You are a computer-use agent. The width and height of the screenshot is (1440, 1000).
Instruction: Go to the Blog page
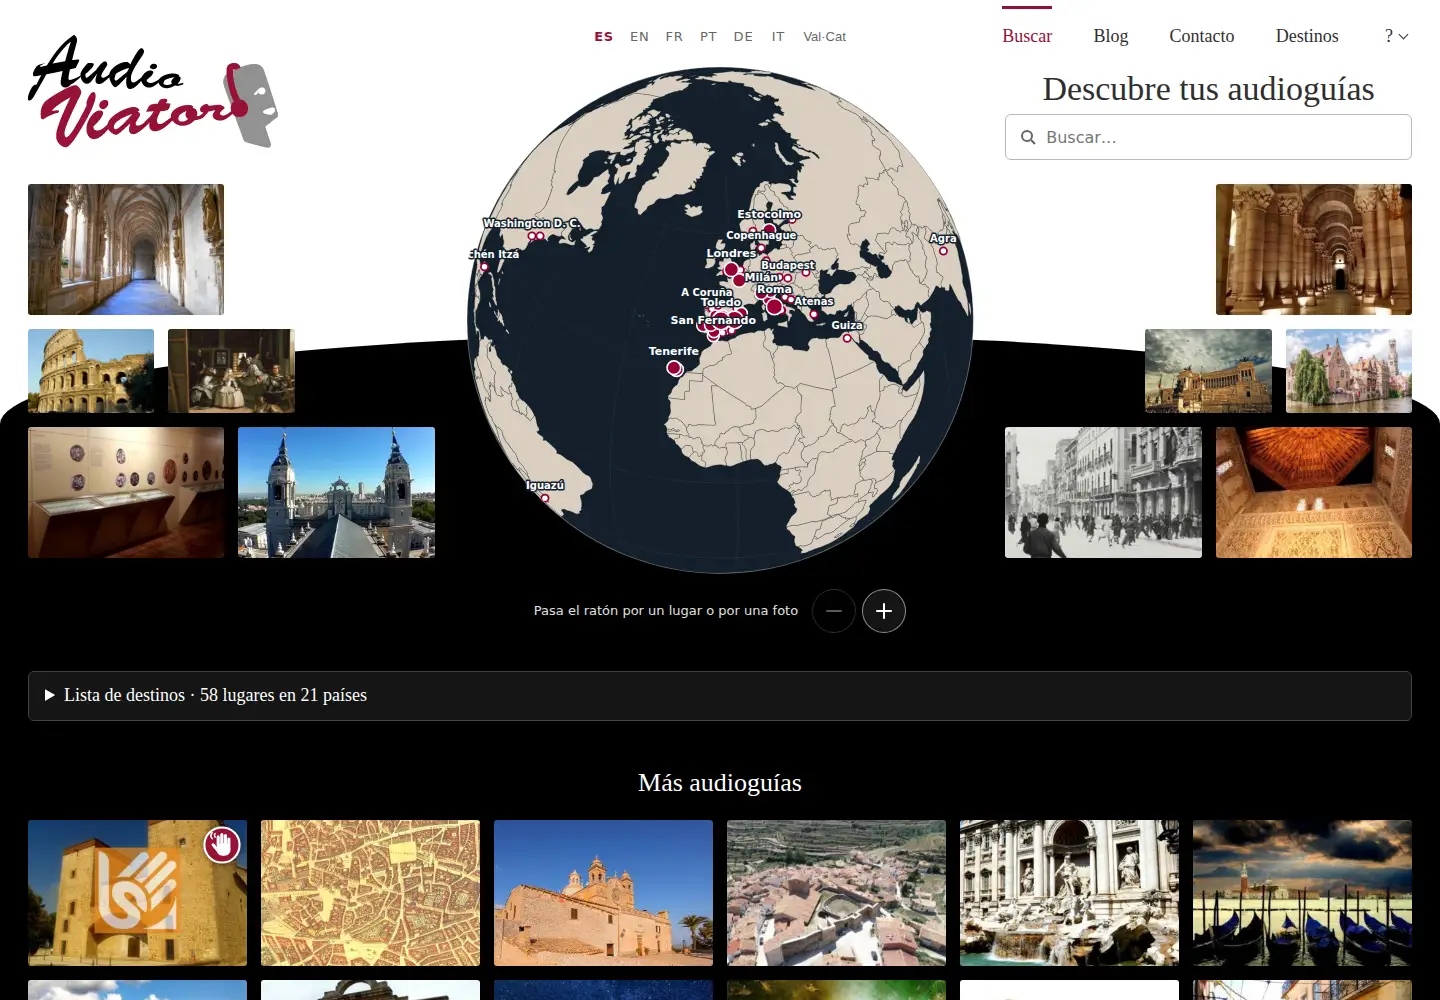(1111, 36)
